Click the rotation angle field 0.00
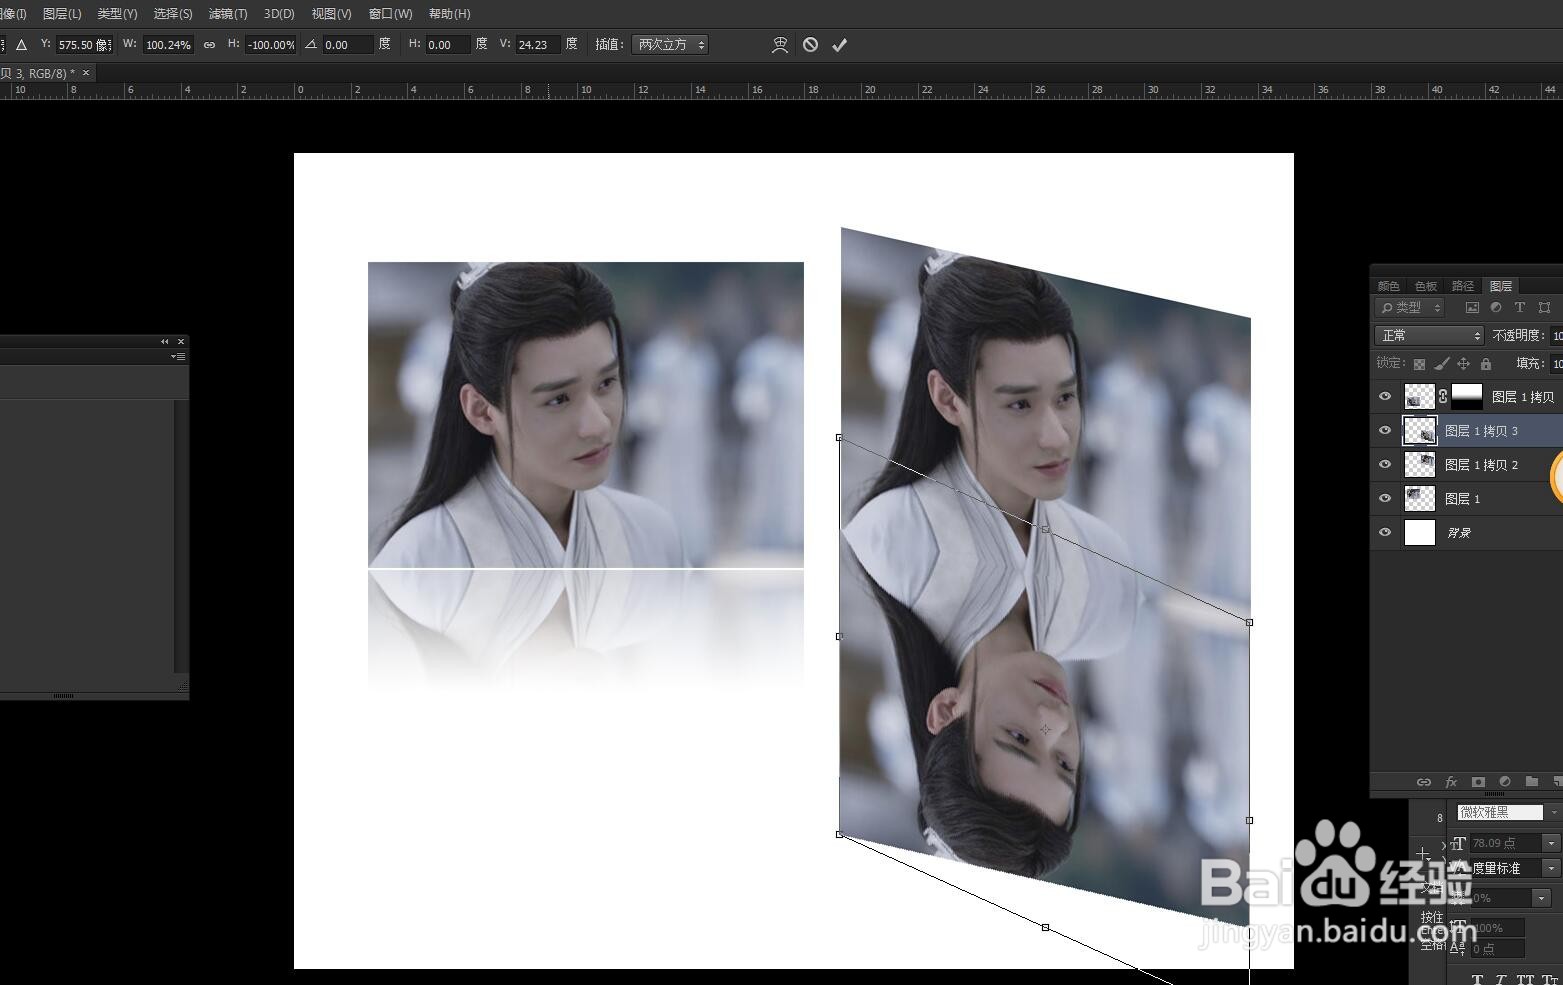This screenshot has width=1563, height=985. point(347,45)
